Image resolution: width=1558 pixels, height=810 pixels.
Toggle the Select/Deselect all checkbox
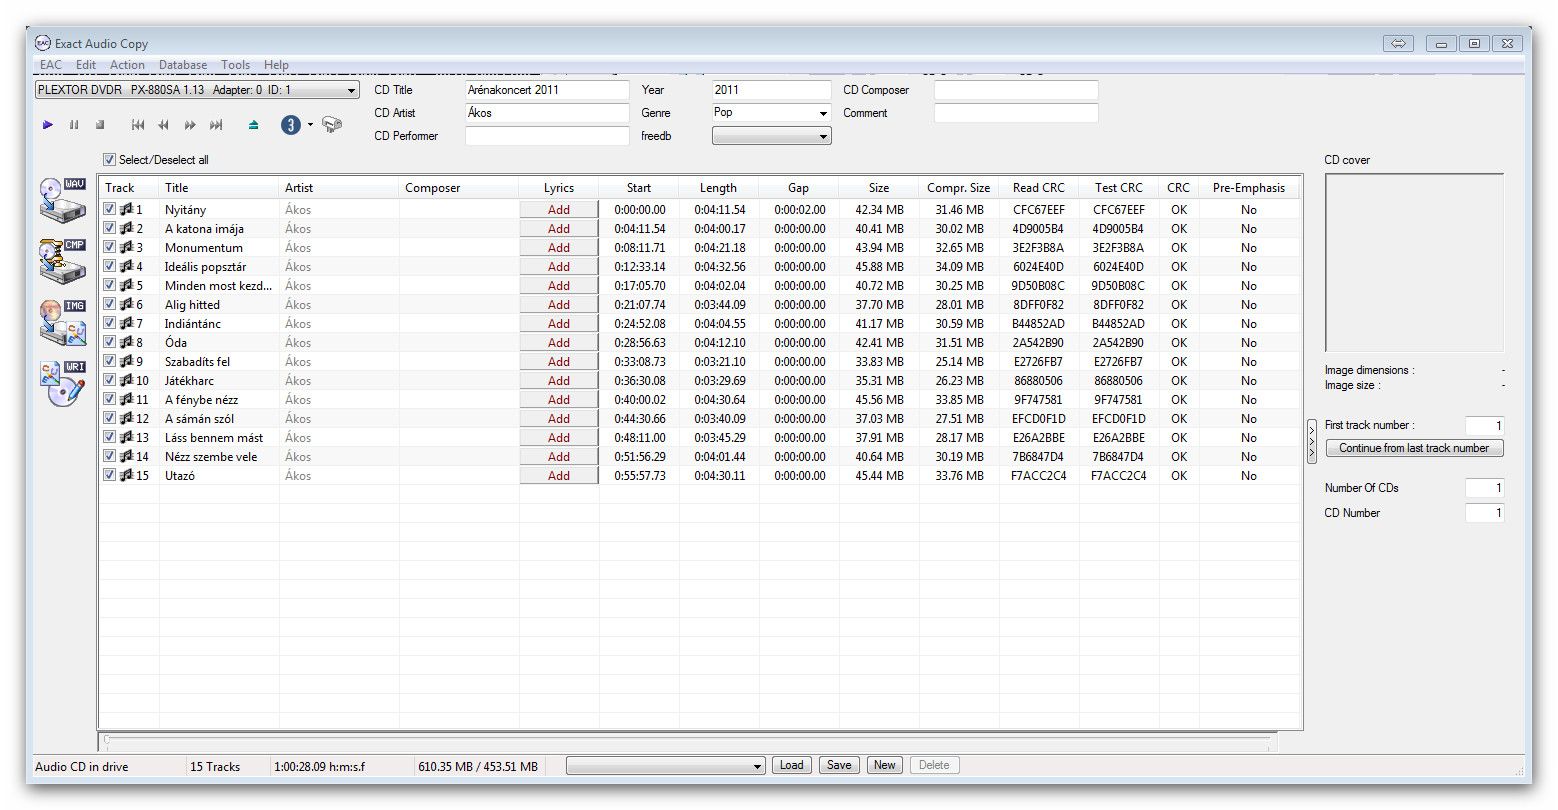pyautogui.click(x=109, y=160)
